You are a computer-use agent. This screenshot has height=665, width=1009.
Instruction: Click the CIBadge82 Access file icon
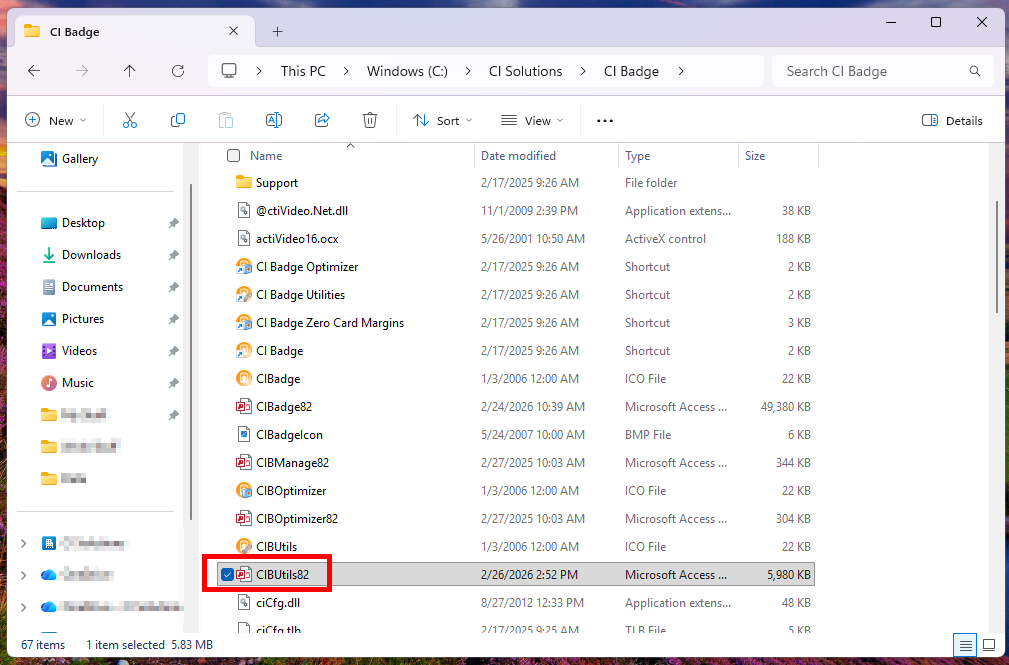[x=243, y=407]
